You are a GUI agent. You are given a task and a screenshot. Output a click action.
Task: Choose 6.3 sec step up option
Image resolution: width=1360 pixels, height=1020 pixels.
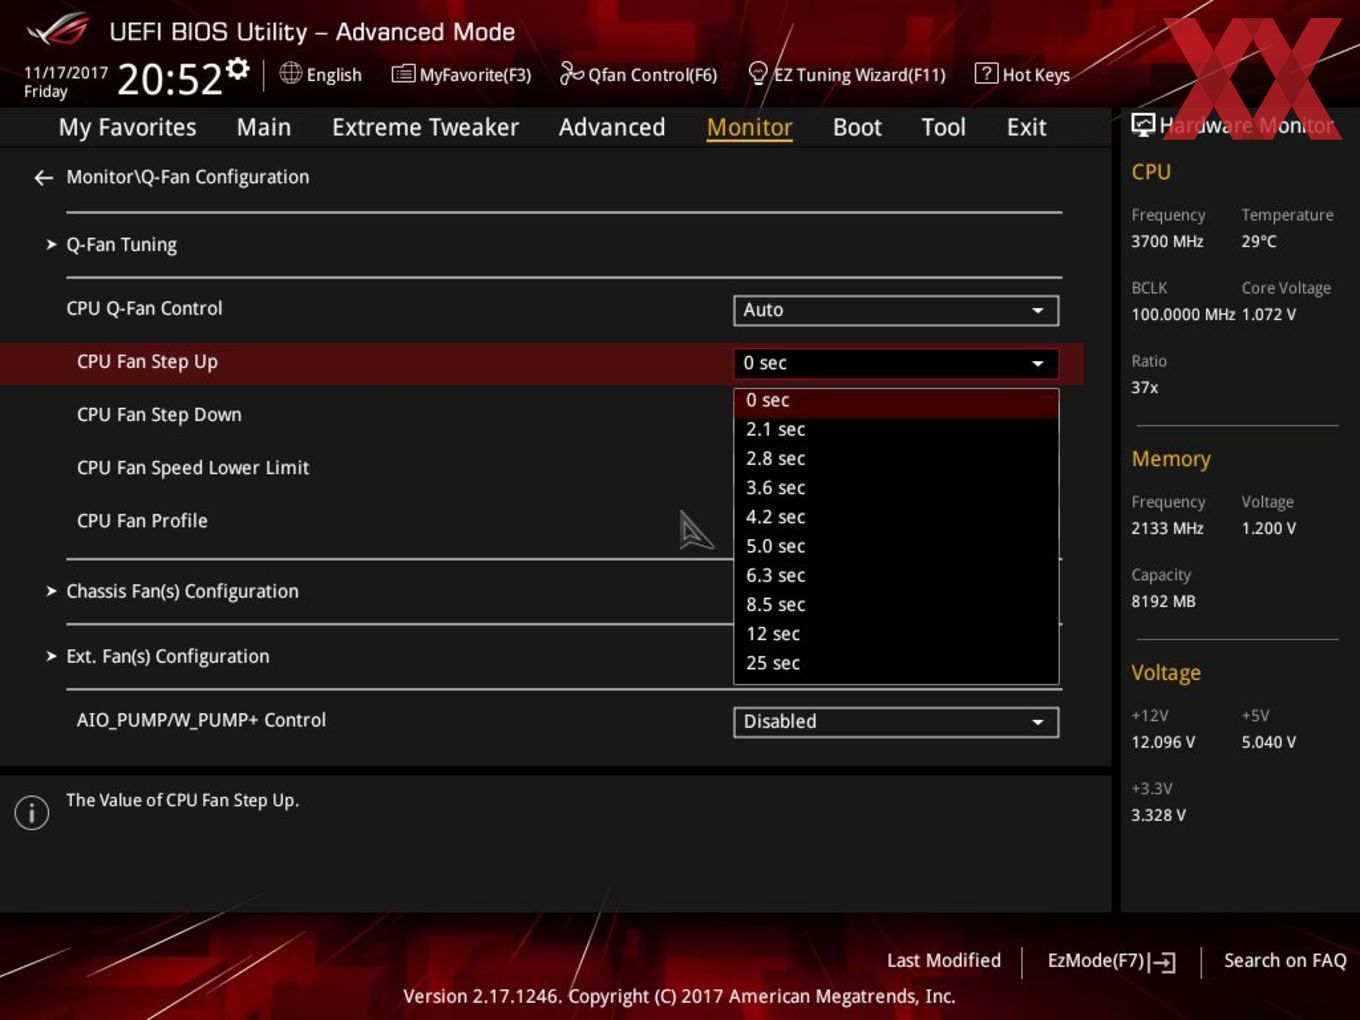click(896, 575)
